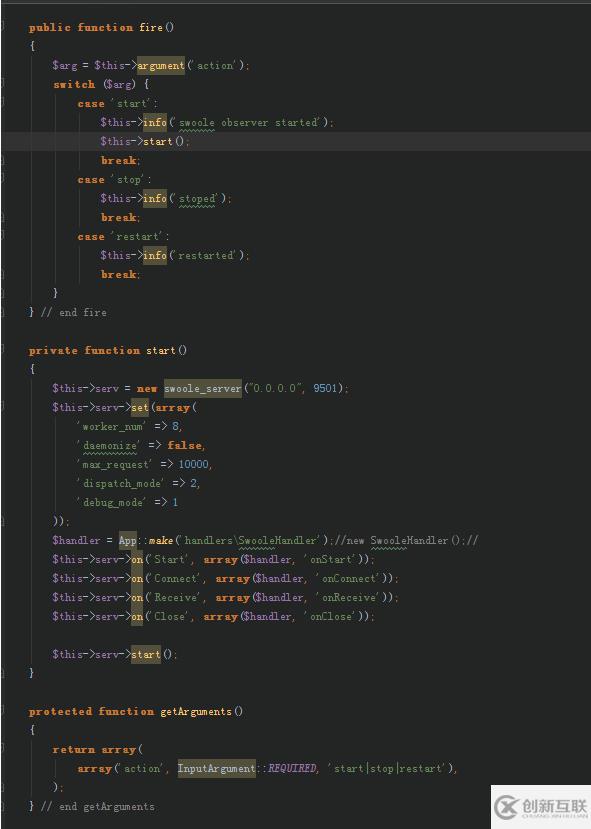
Task: Click the 'swoole observer started' string
Action: pyautogui.click(x=248, y=123)
